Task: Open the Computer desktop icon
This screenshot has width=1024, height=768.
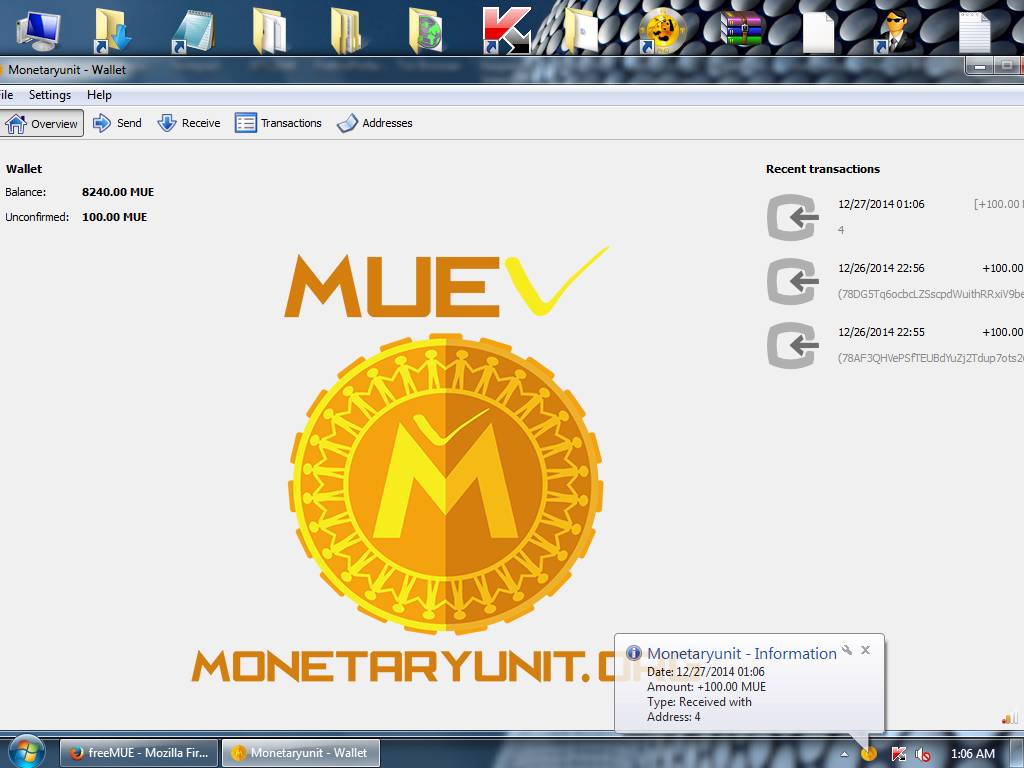Action: click(x=38, y=31)
